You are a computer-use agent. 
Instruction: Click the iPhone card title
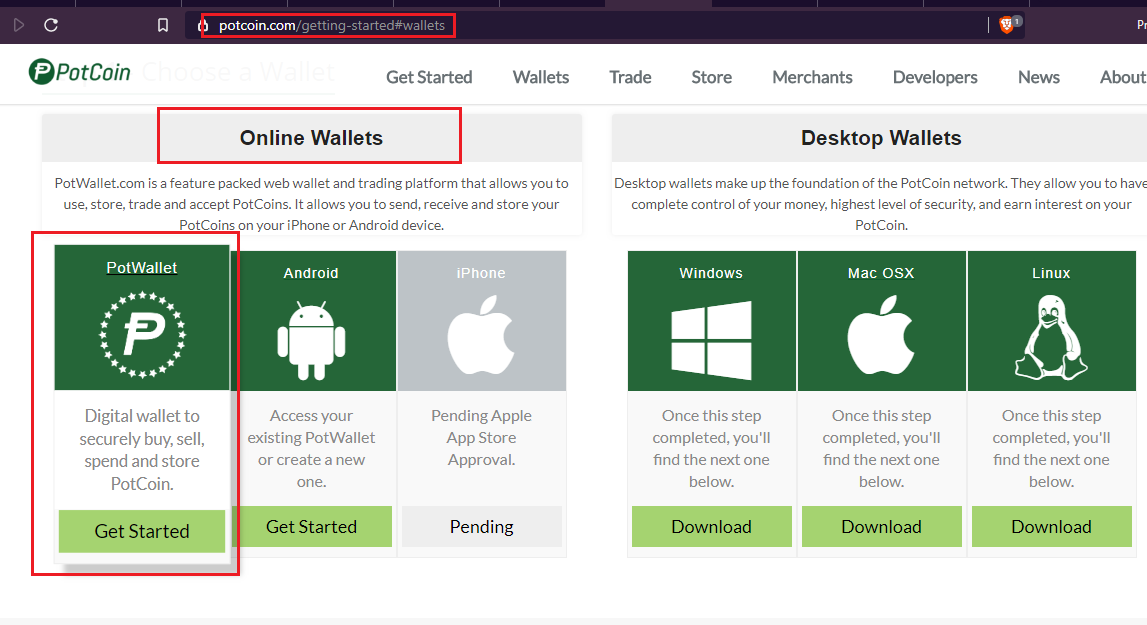(481, 273)
